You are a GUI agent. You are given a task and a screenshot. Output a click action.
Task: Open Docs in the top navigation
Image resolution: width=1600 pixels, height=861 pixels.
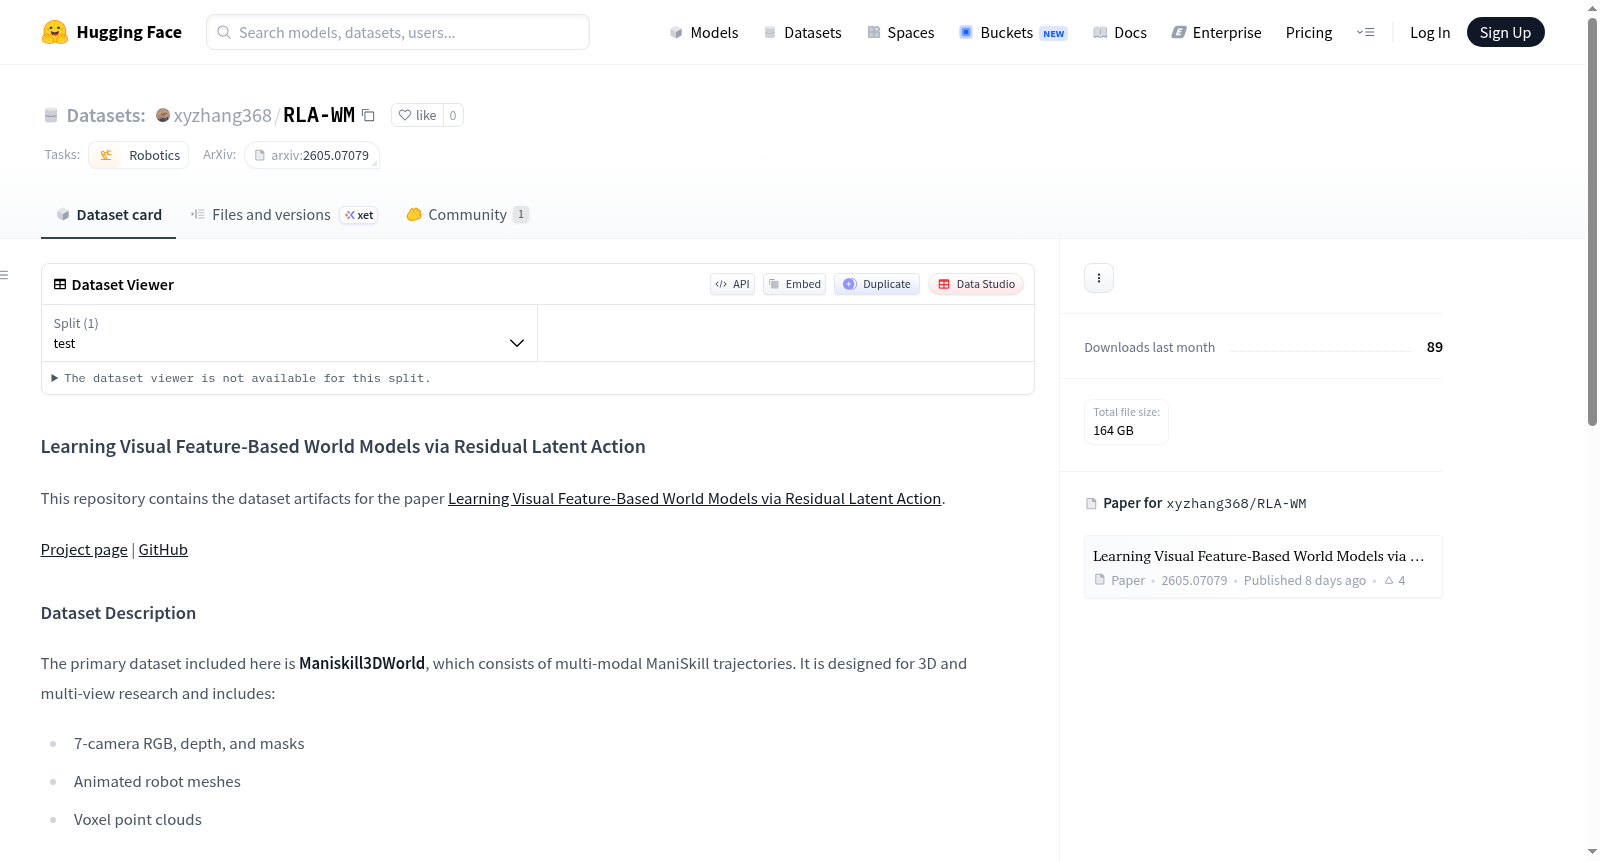[x=1120, y=32]
